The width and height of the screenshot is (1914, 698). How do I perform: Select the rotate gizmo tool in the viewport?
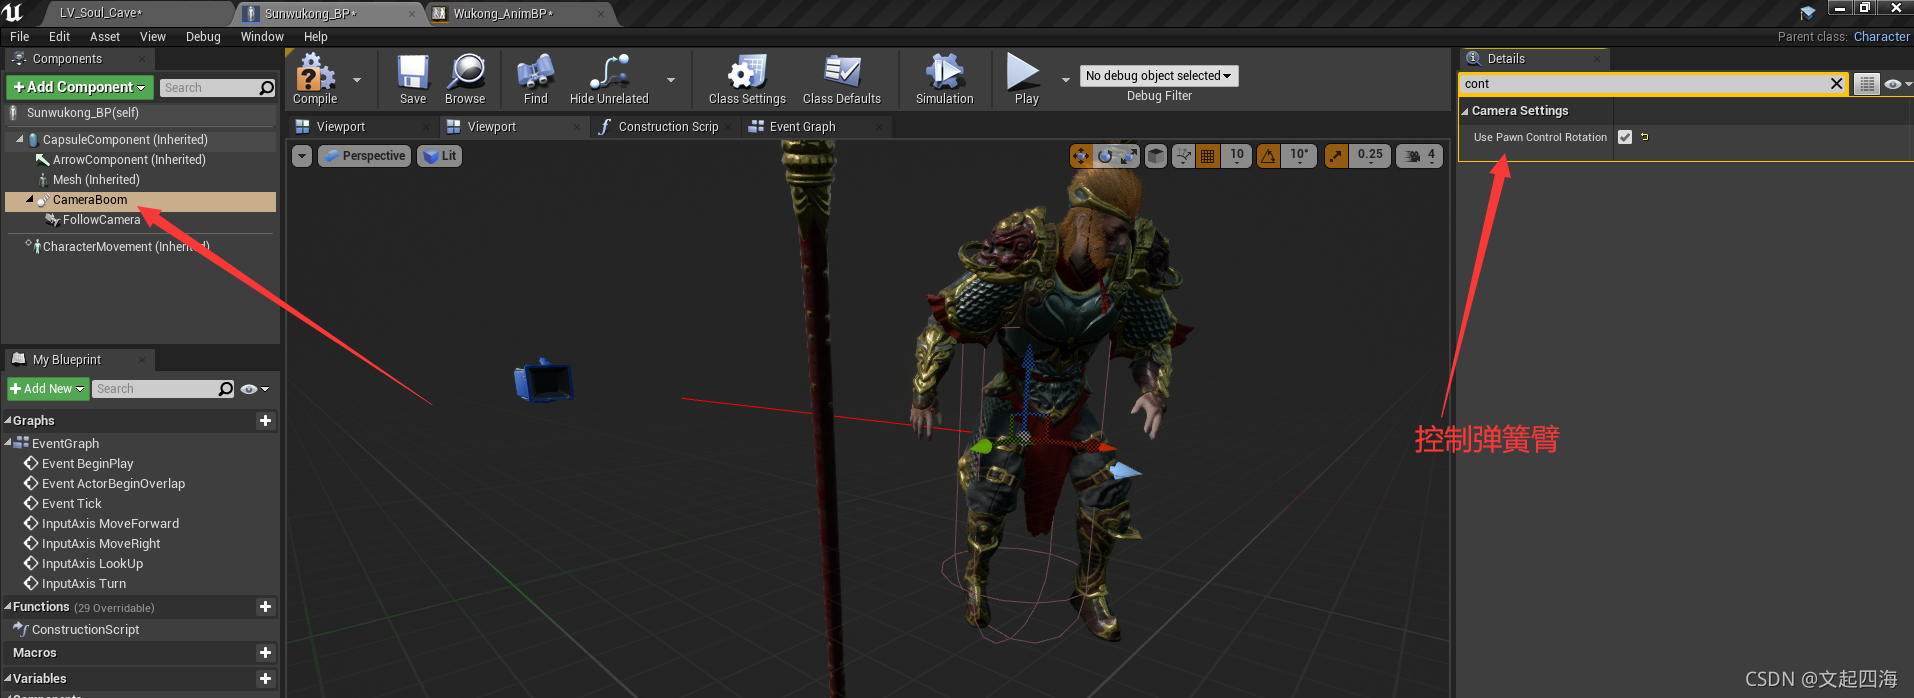pyautogui.click(x=1105, y=155)
